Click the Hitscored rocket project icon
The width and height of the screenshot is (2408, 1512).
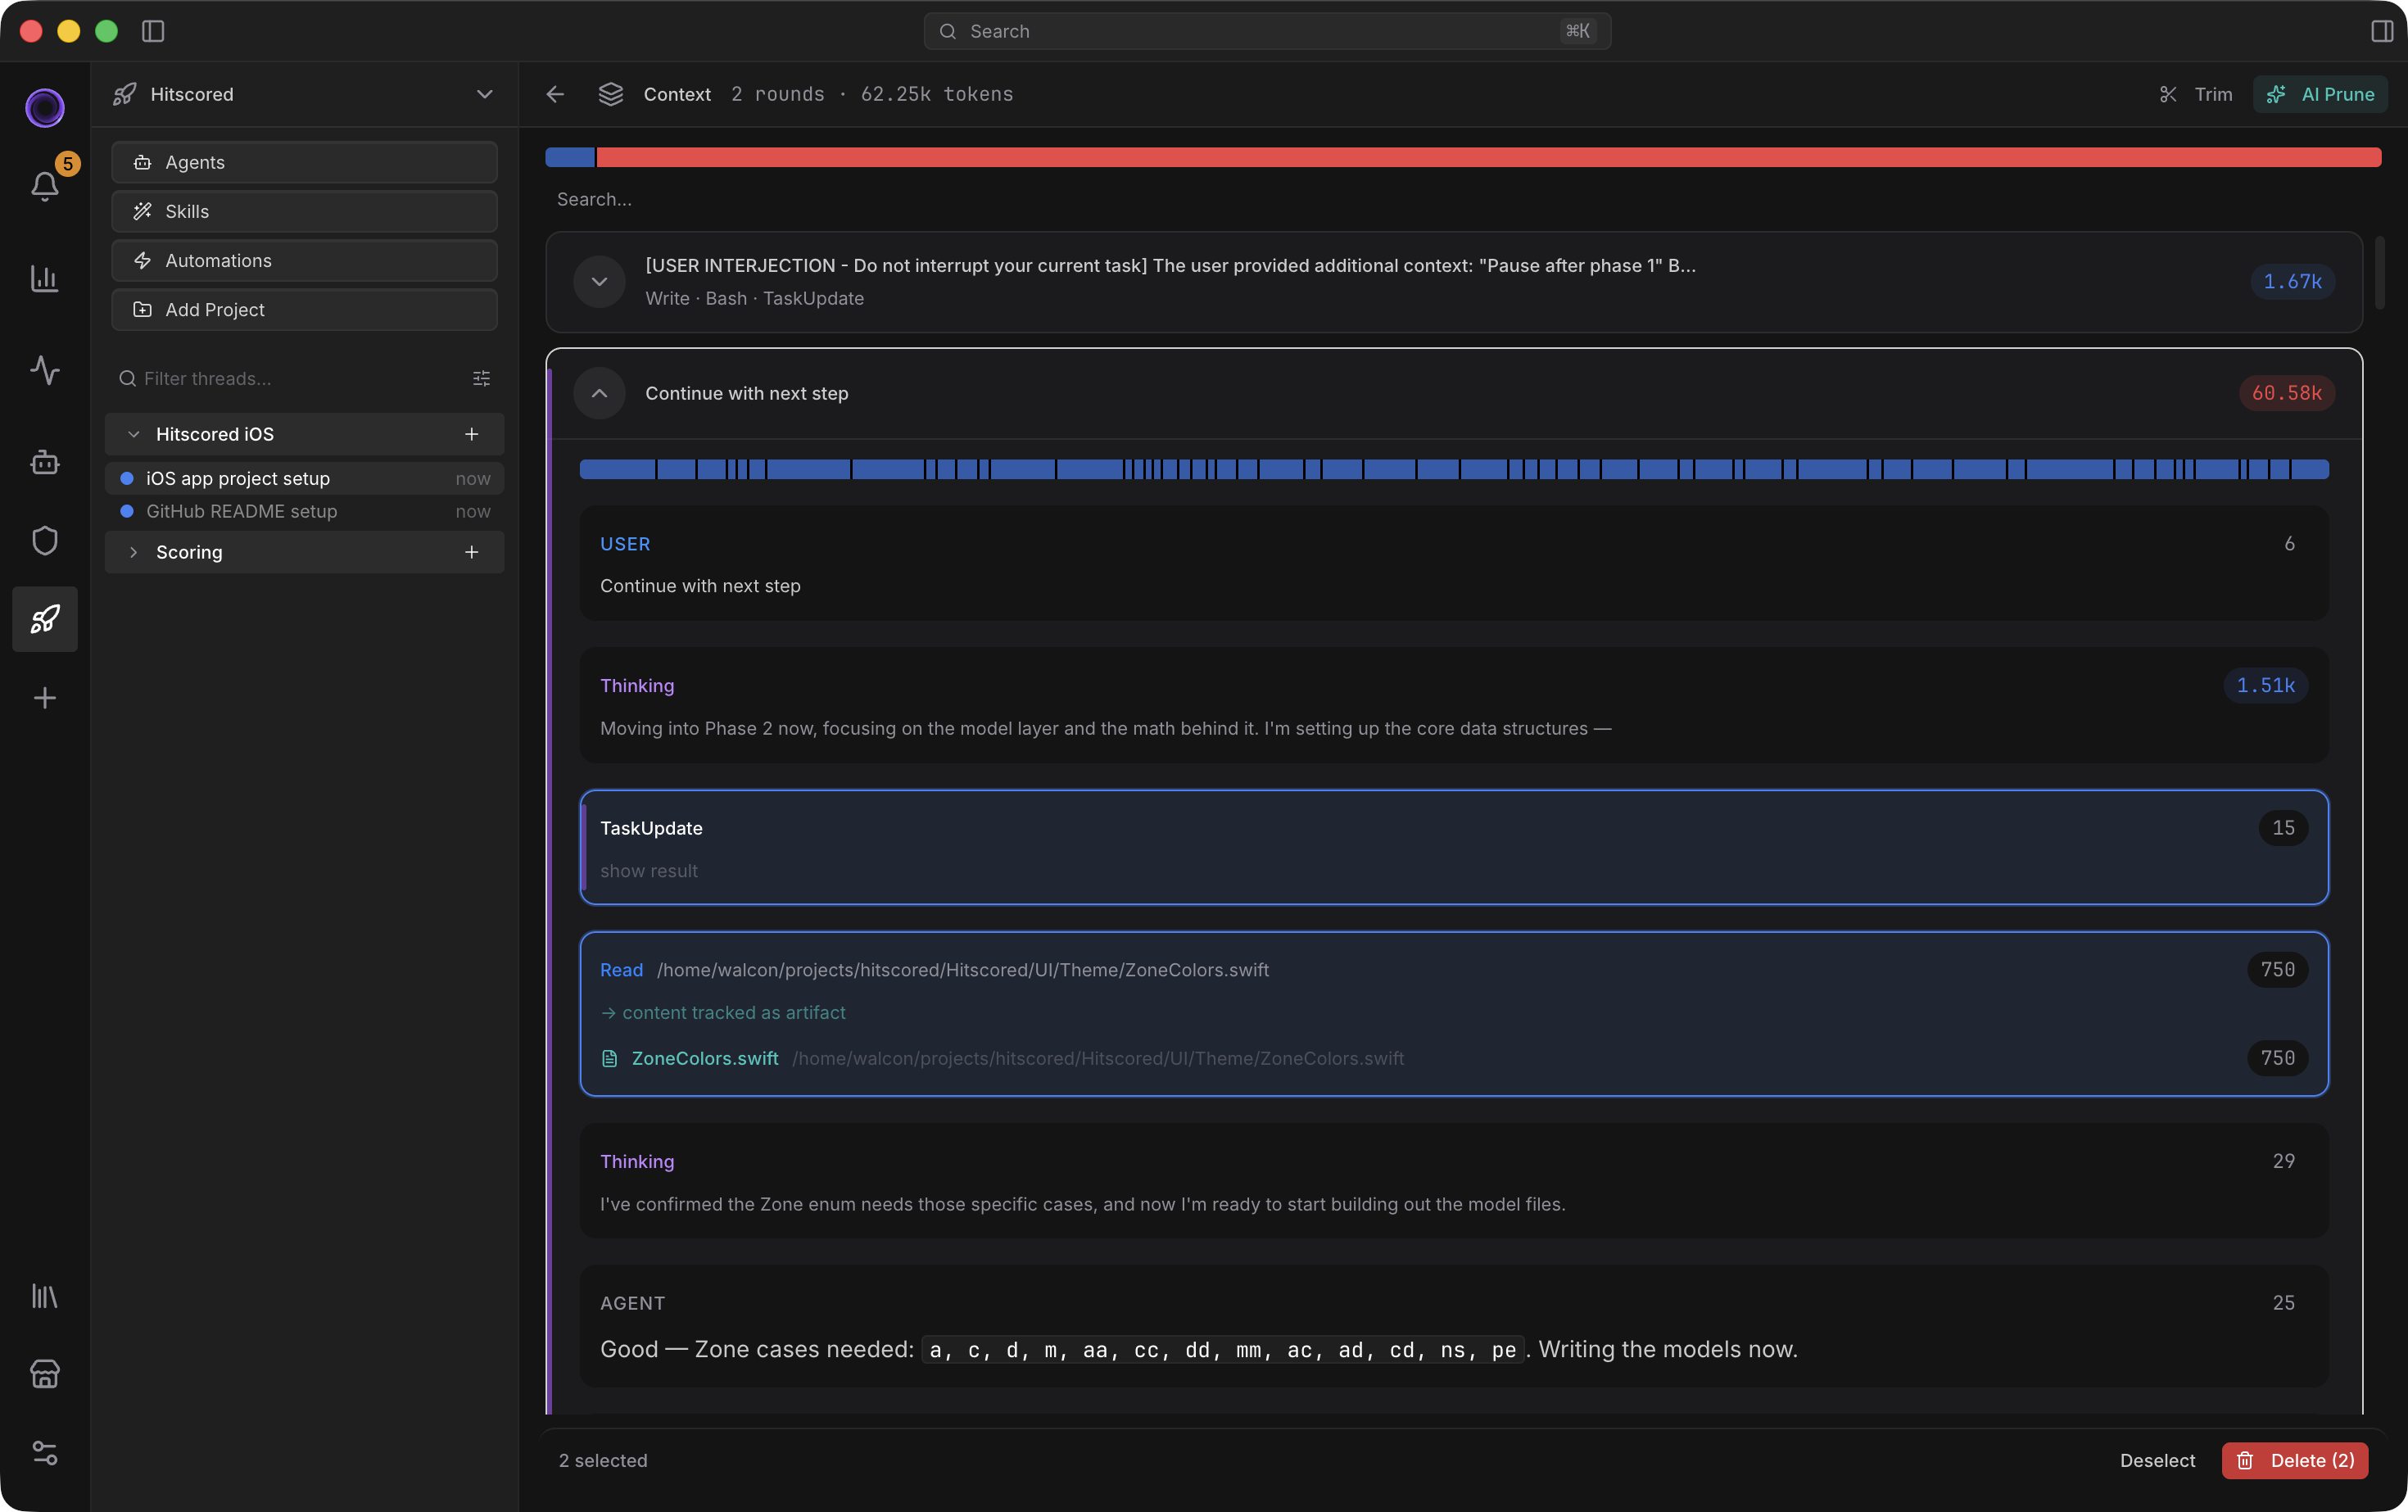125,94
